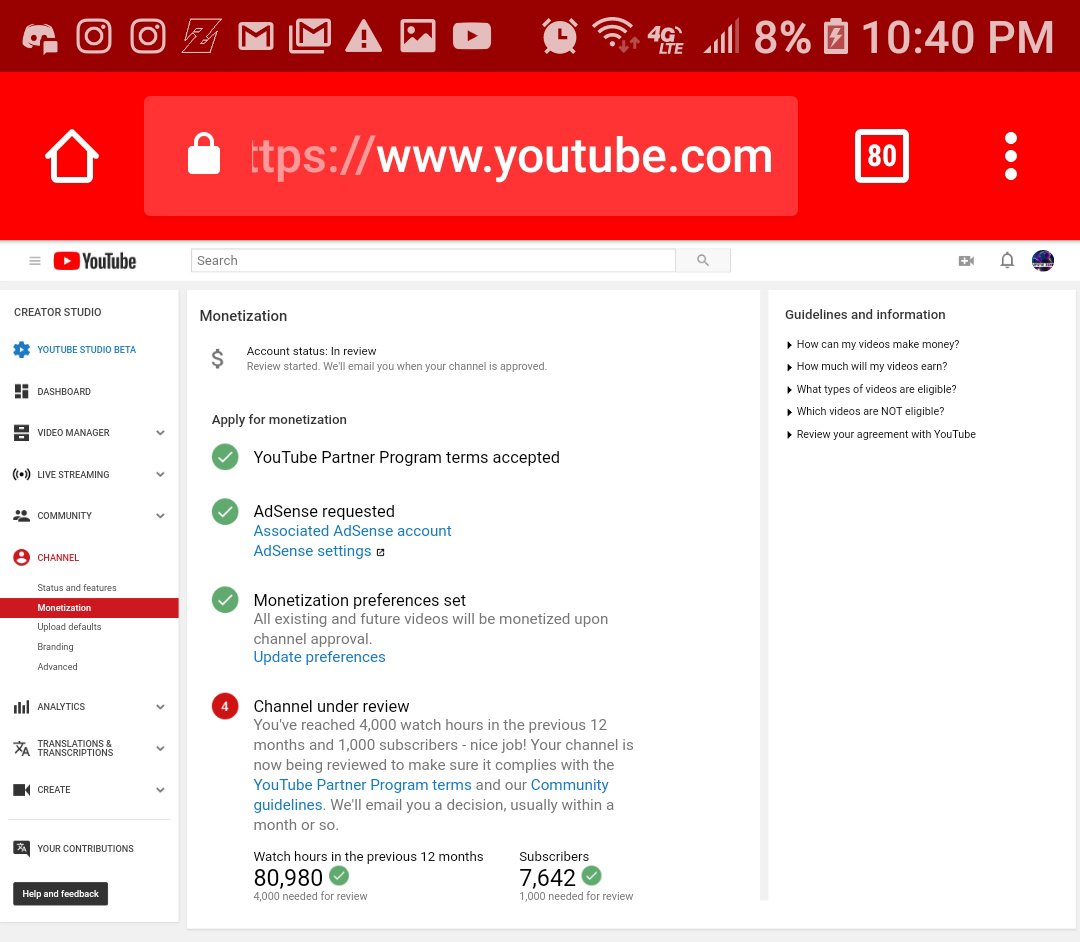Open YouTube Studio Beta
Image resolution: width=1080 pixels, height=942 pixels.
[x=87, y=350]
